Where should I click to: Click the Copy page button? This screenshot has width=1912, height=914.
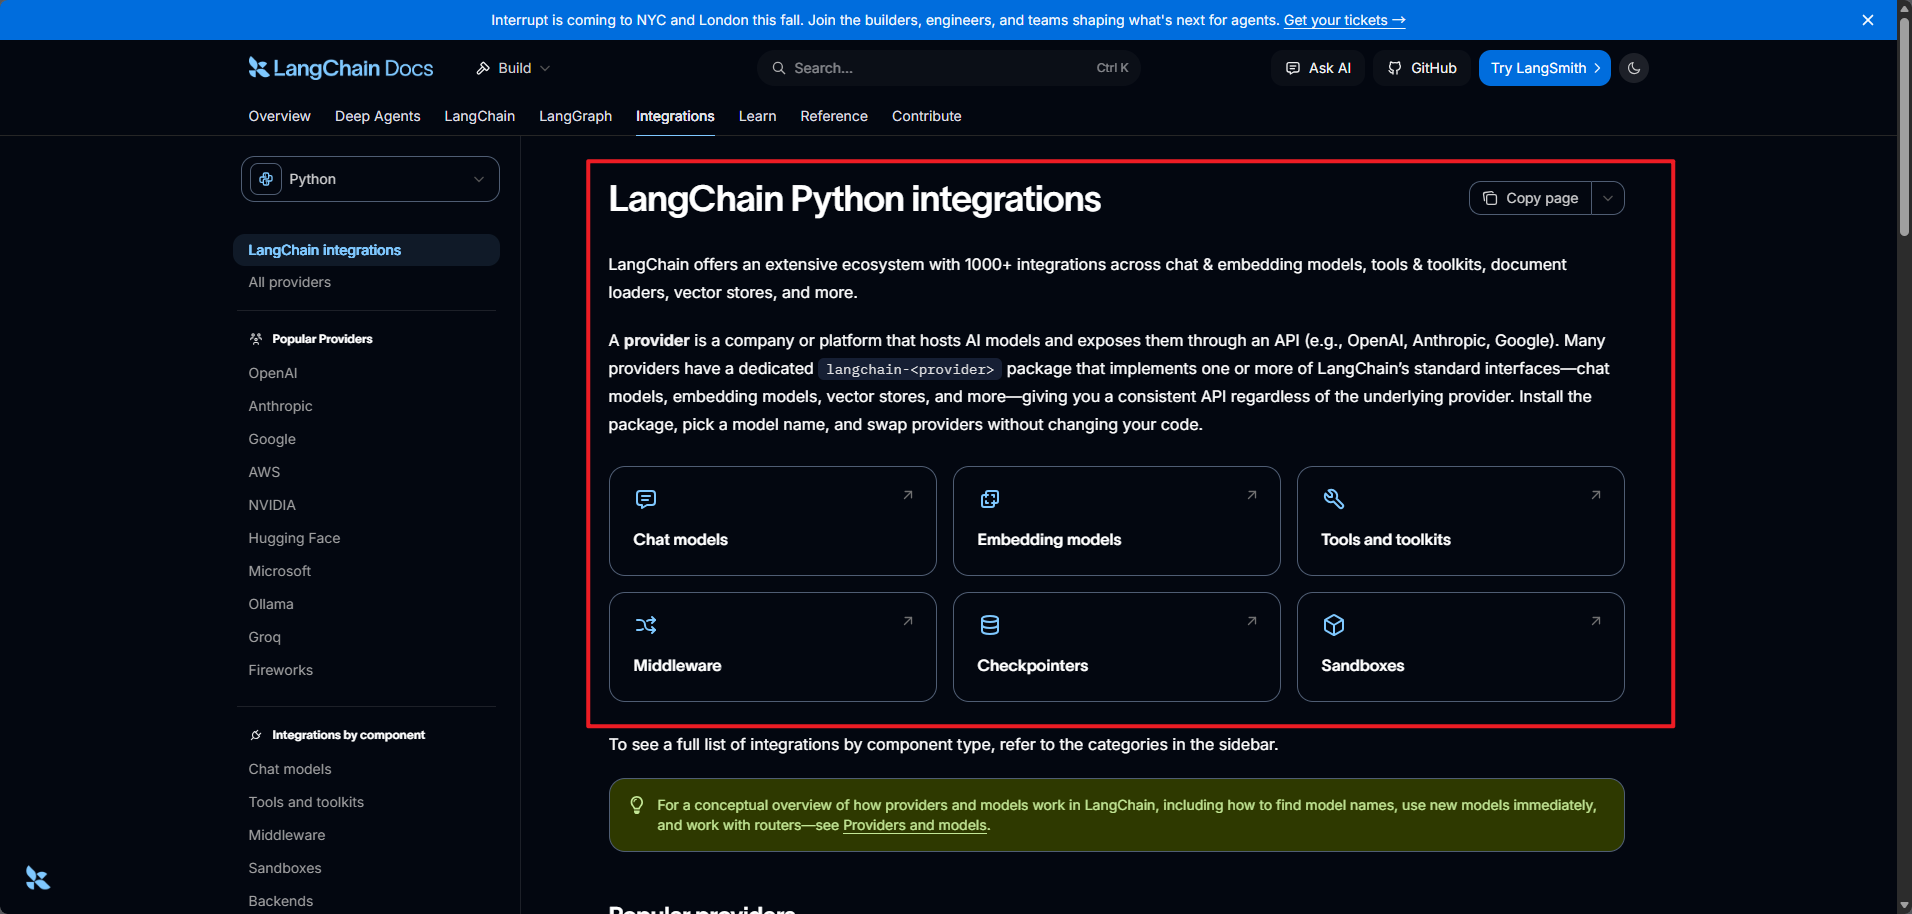1531,198
